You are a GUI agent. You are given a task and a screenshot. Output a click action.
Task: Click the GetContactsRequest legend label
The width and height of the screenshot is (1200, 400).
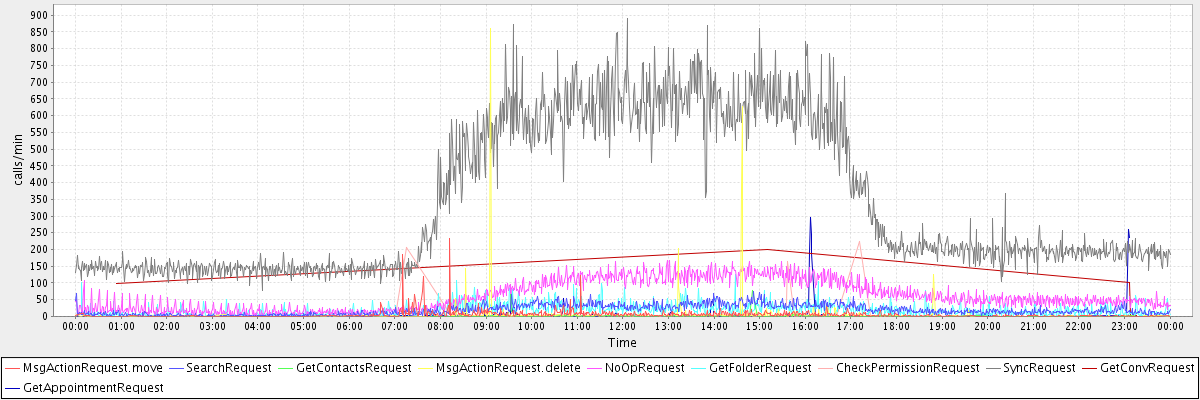(354, 368)
